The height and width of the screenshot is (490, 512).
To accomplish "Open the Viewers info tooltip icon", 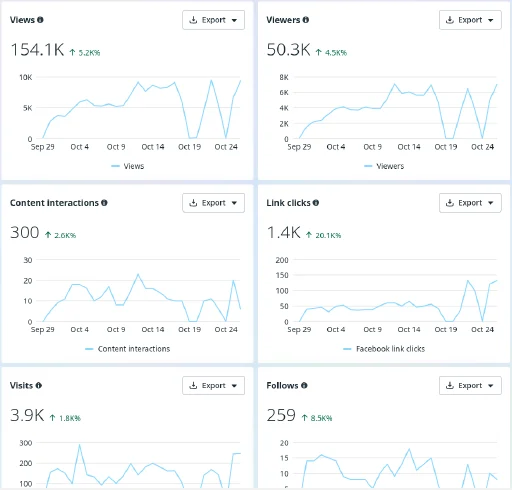I will pyautogui.click(x=306, y=20).
